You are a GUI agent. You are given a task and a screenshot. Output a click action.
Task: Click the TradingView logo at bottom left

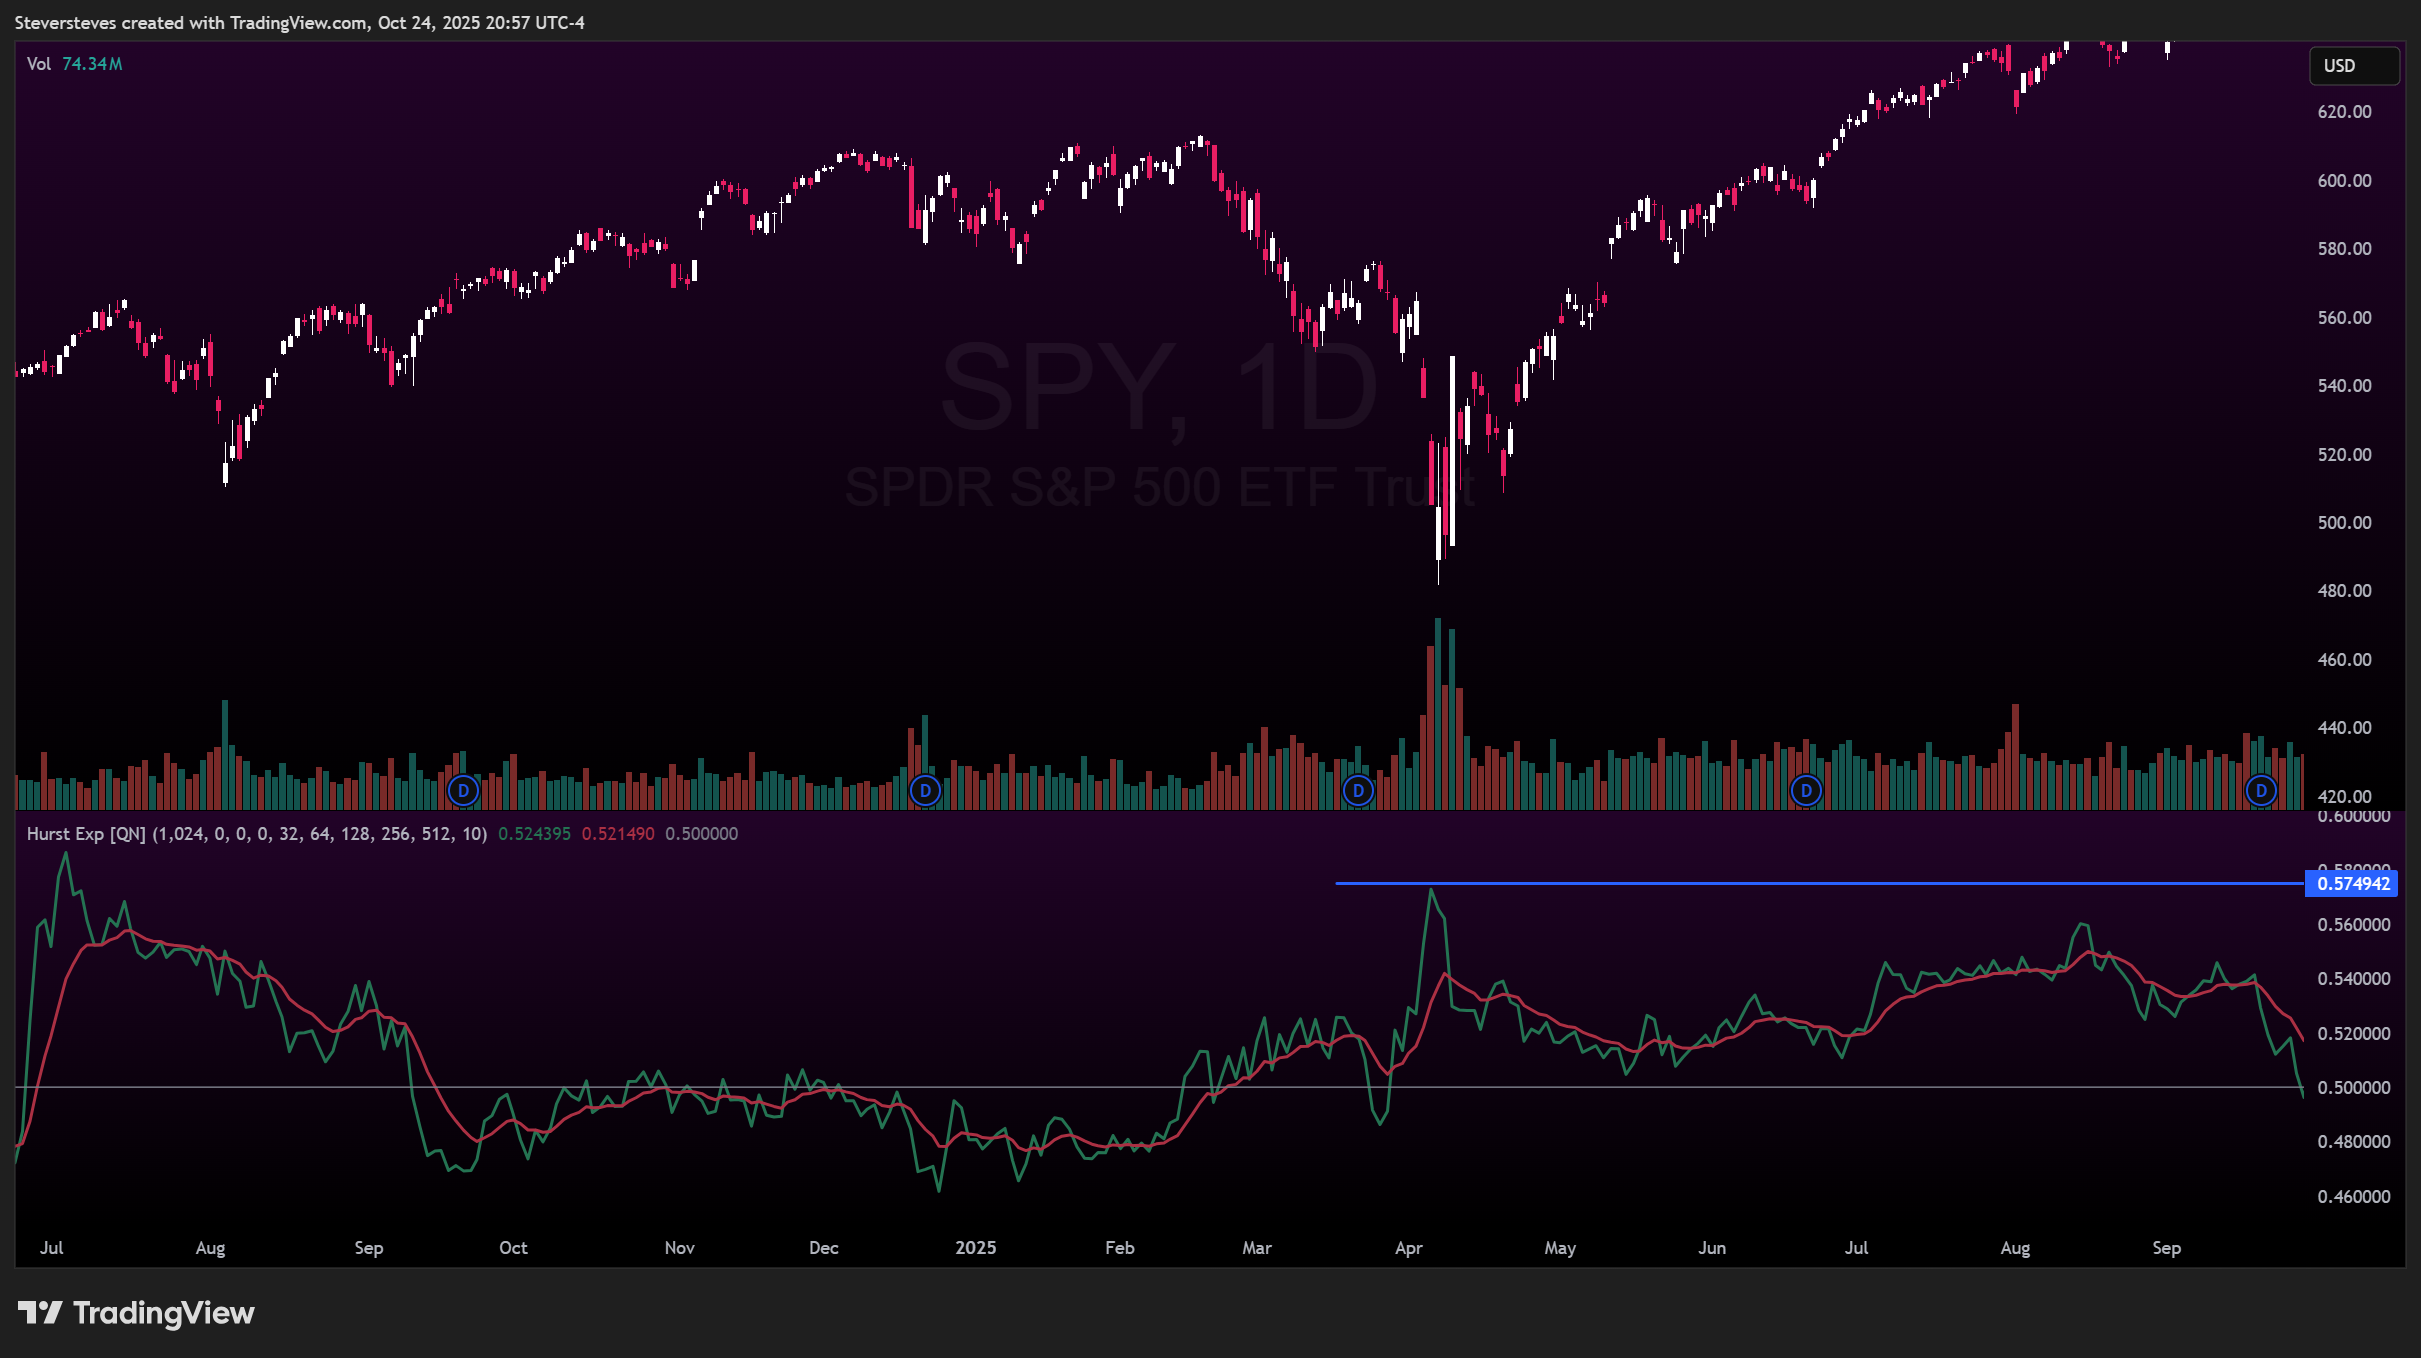pos(136,1313)
